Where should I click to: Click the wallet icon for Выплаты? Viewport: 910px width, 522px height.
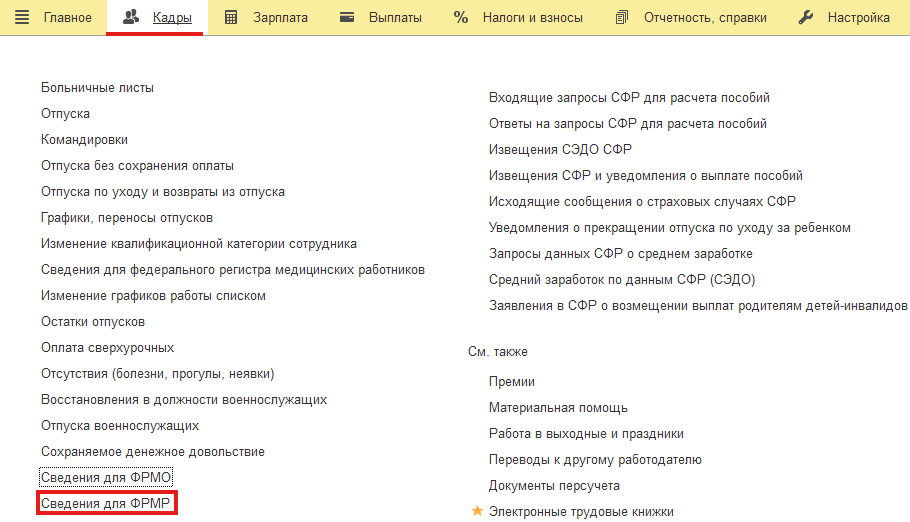click(x=346, y=17)
